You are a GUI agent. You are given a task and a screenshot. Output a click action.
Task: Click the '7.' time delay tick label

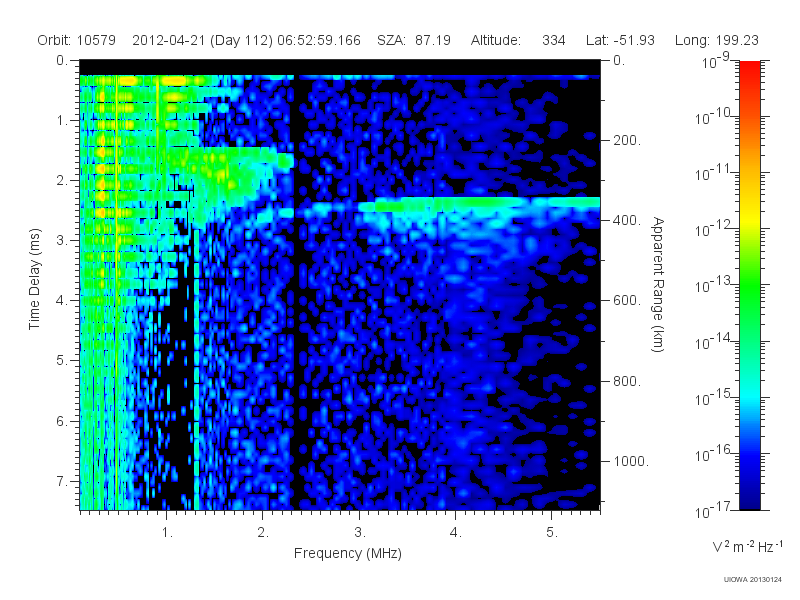(62, 481)
